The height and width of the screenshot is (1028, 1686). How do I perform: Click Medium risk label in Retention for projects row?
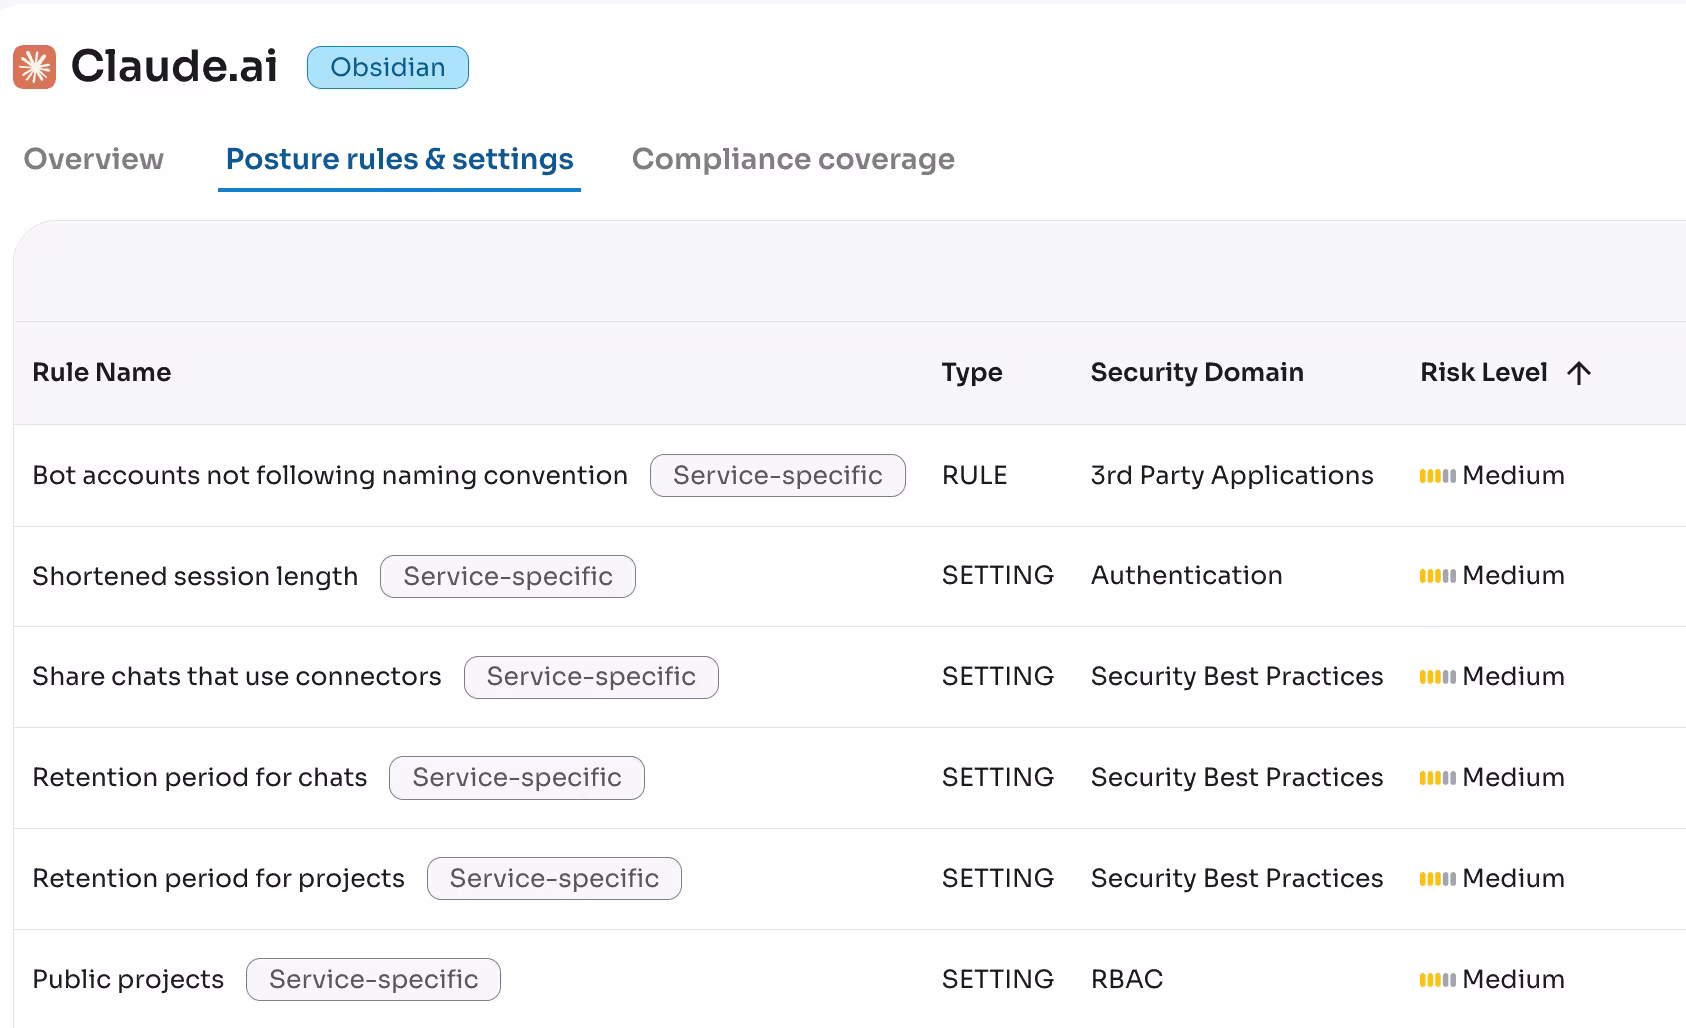point(1513,878)
